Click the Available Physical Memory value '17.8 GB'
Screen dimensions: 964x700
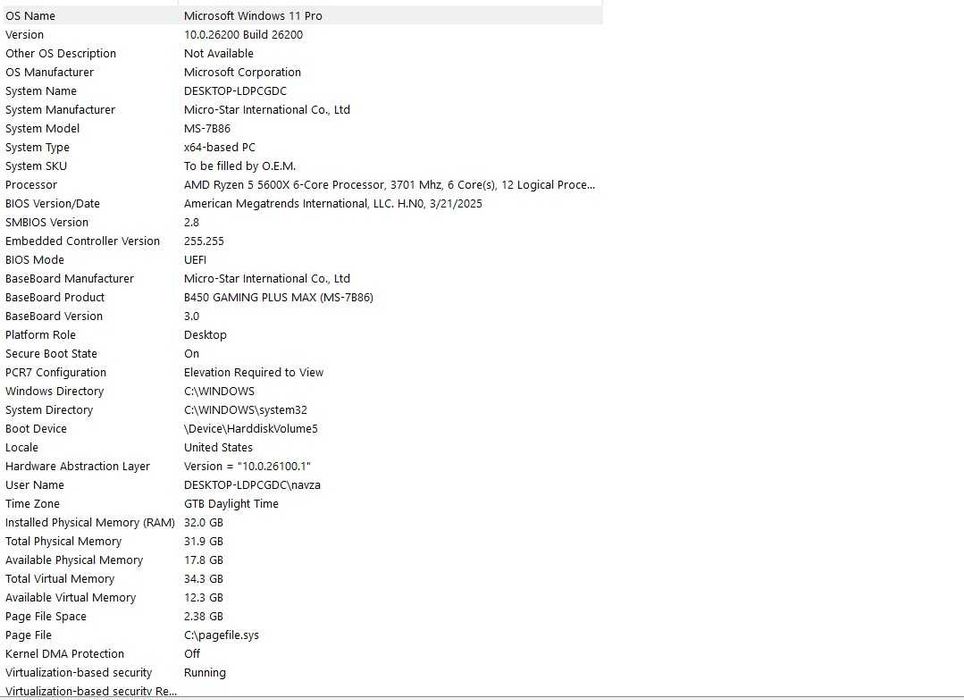[x=203, y=560]
